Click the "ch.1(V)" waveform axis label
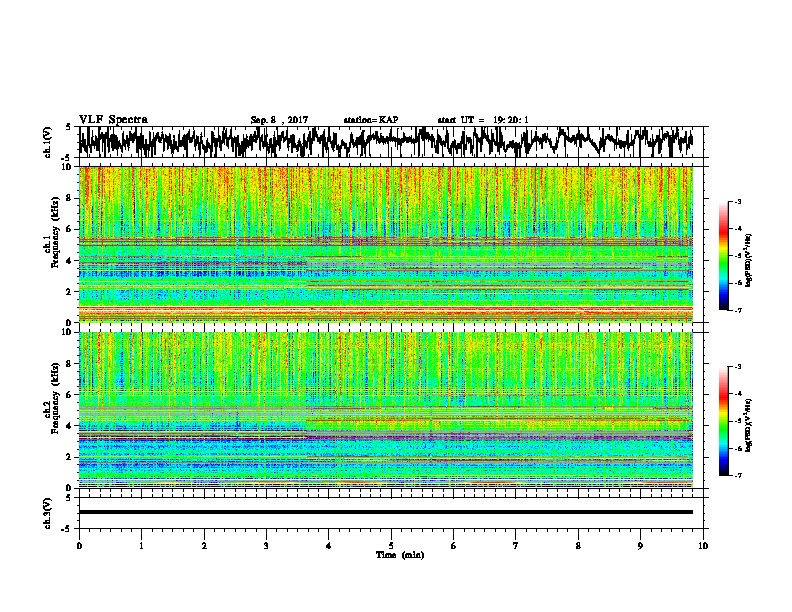The height and width of the screenshot is (612, 792). point(48,142)
